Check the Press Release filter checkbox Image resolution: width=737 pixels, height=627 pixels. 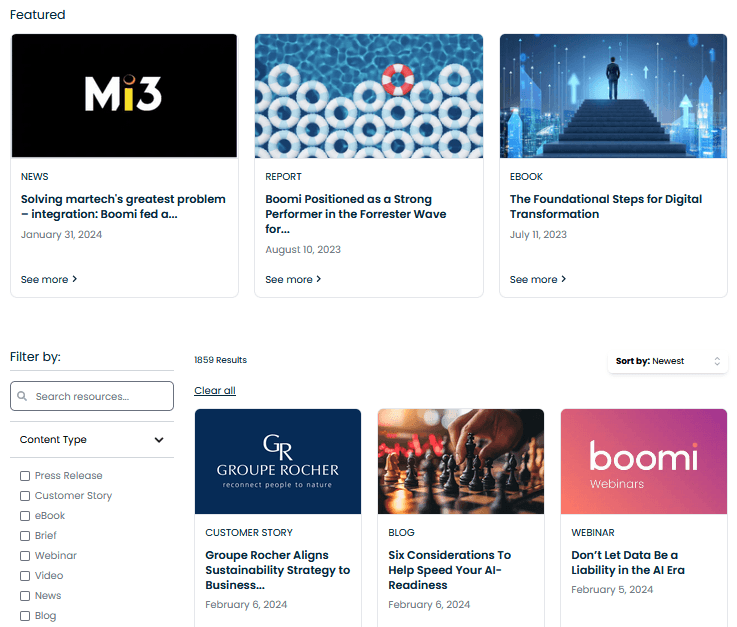[x=25, y=476]
